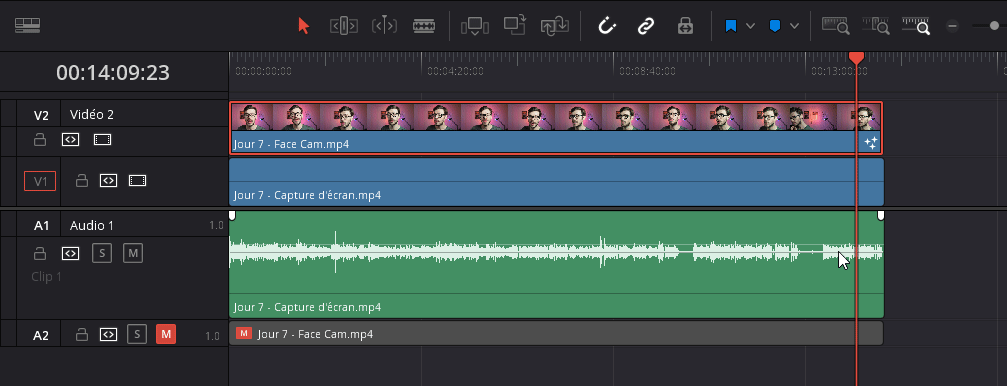This screenshot has width=1007, height=386.
Task: Toggle auto track selector on A1
Action: point(71,253)
